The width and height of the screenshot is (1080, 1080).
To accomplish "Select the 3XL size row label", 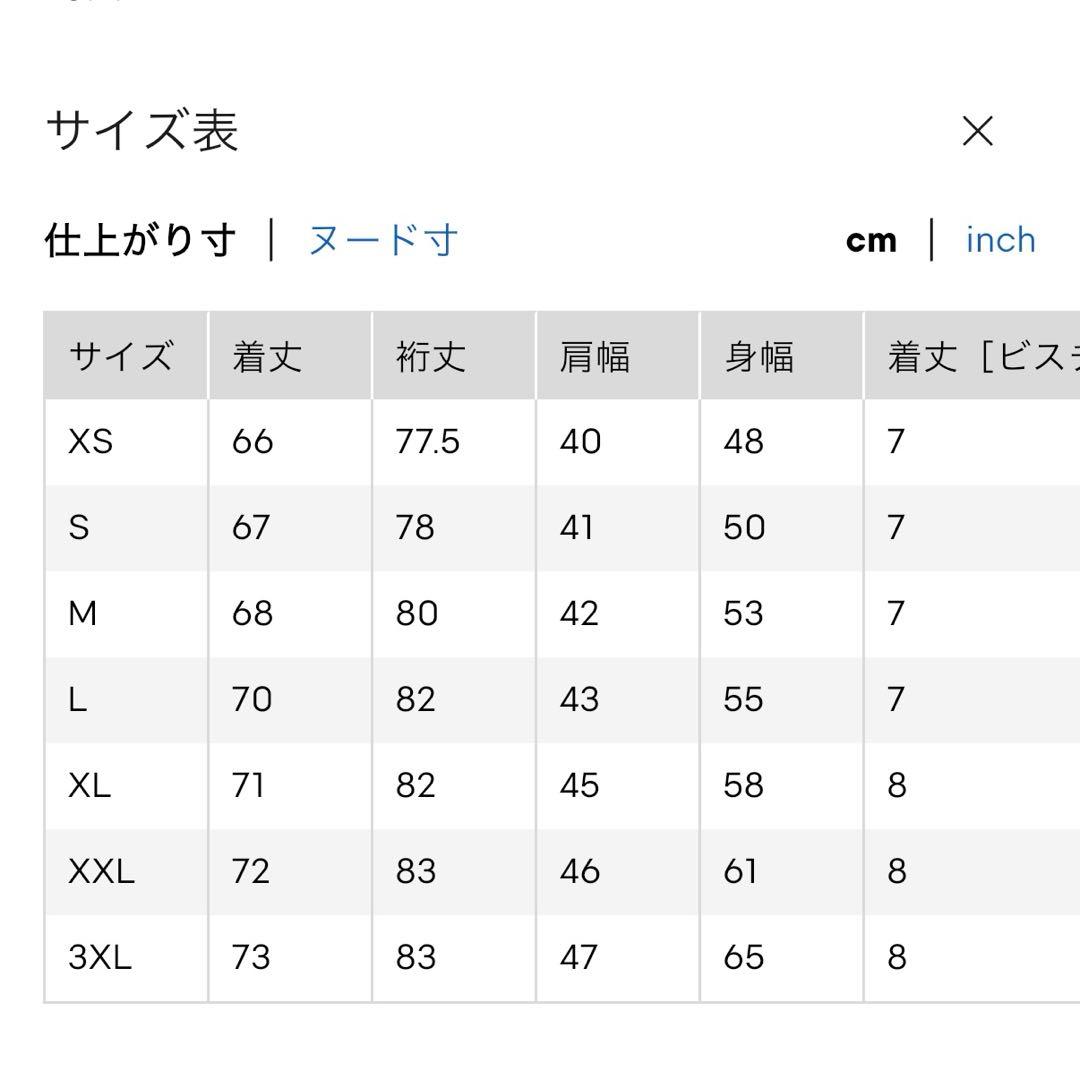I will coord(100,958).
